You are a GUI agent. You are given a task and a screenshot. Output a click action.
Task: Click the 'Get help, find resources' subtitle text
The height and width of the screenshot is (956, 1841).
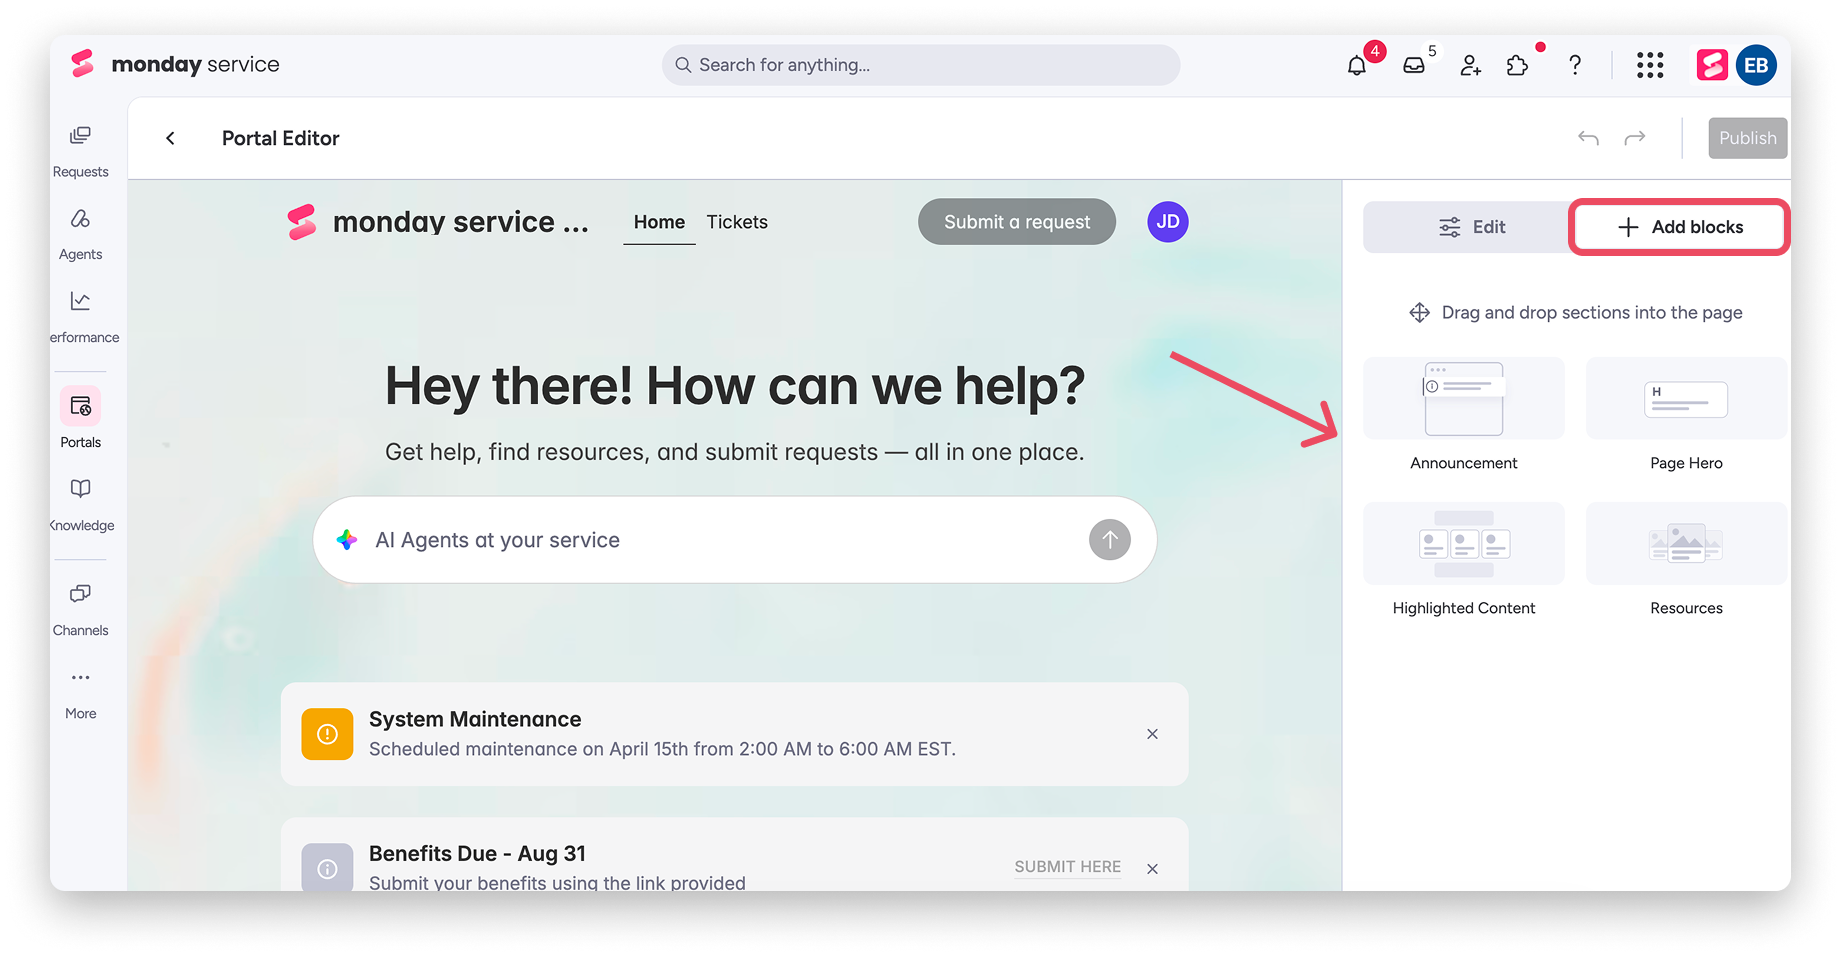735,452
